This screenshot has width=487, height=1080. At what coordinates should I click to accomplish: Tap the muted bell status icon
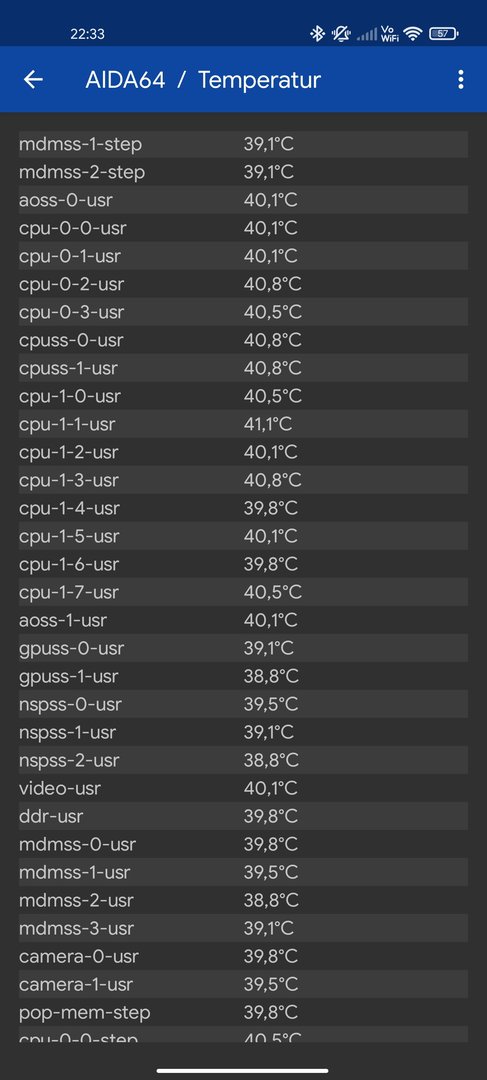point(340,34)
